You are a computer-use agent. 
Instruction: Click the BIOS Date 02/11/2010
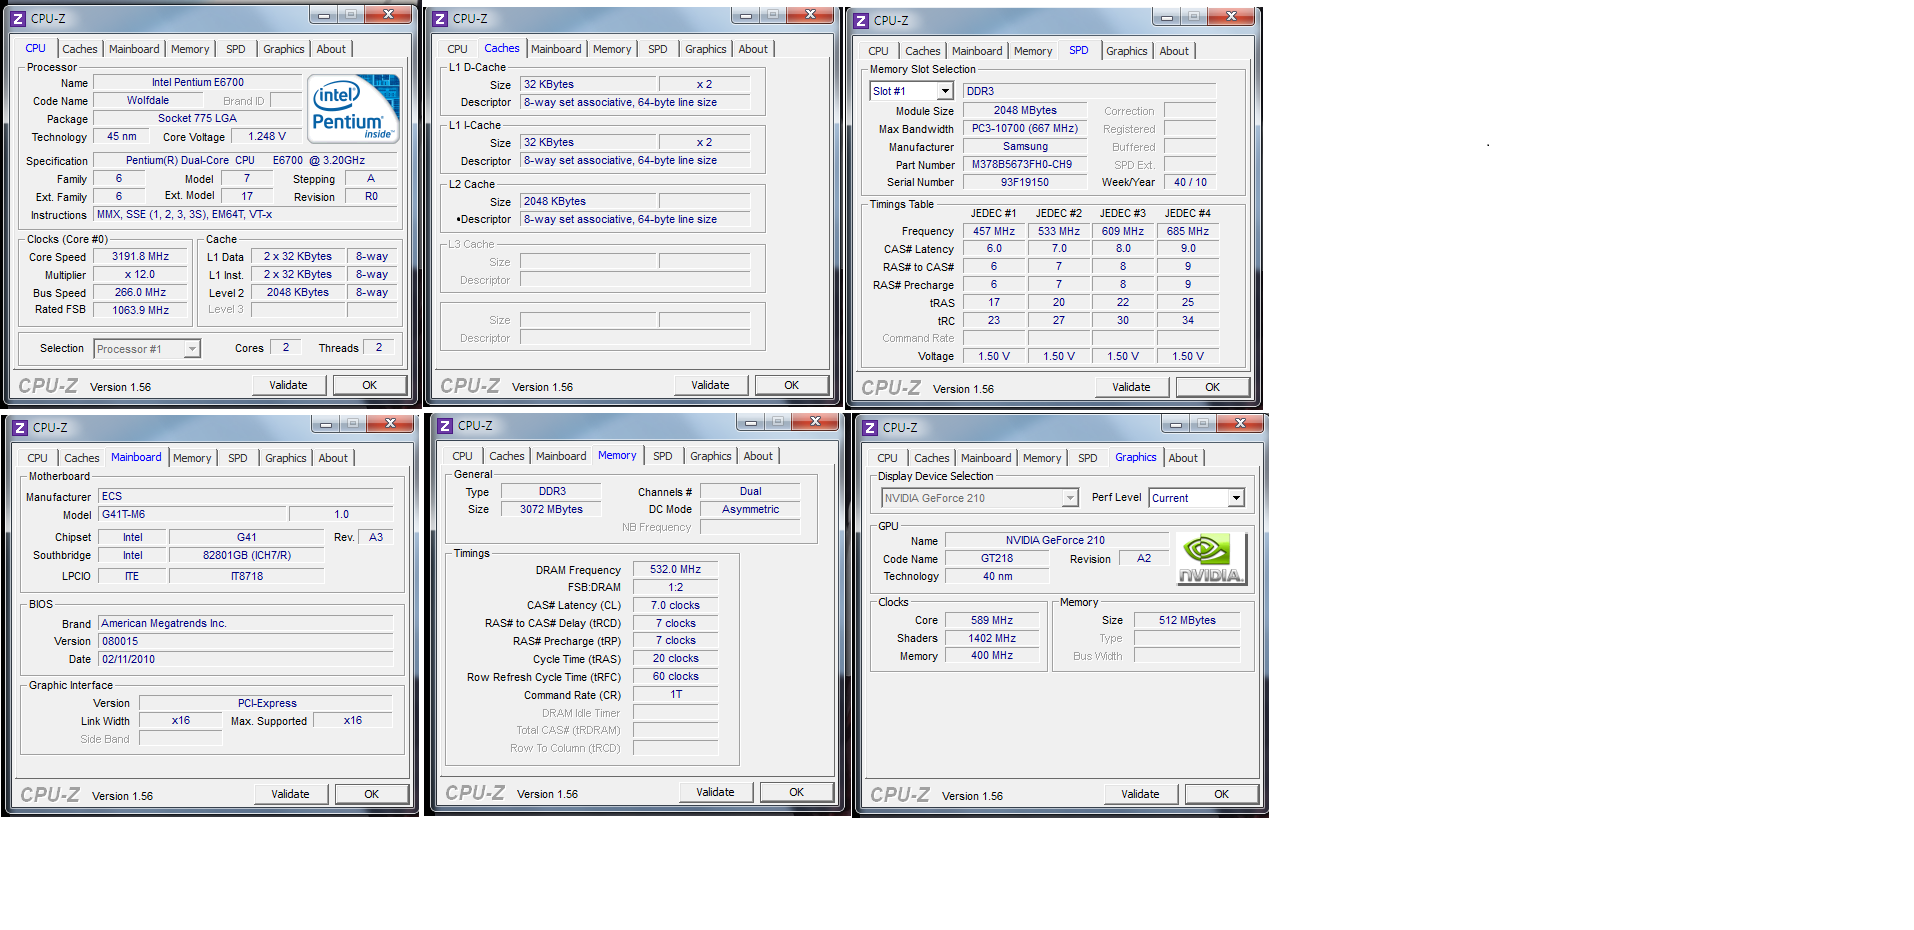[246, 660]
